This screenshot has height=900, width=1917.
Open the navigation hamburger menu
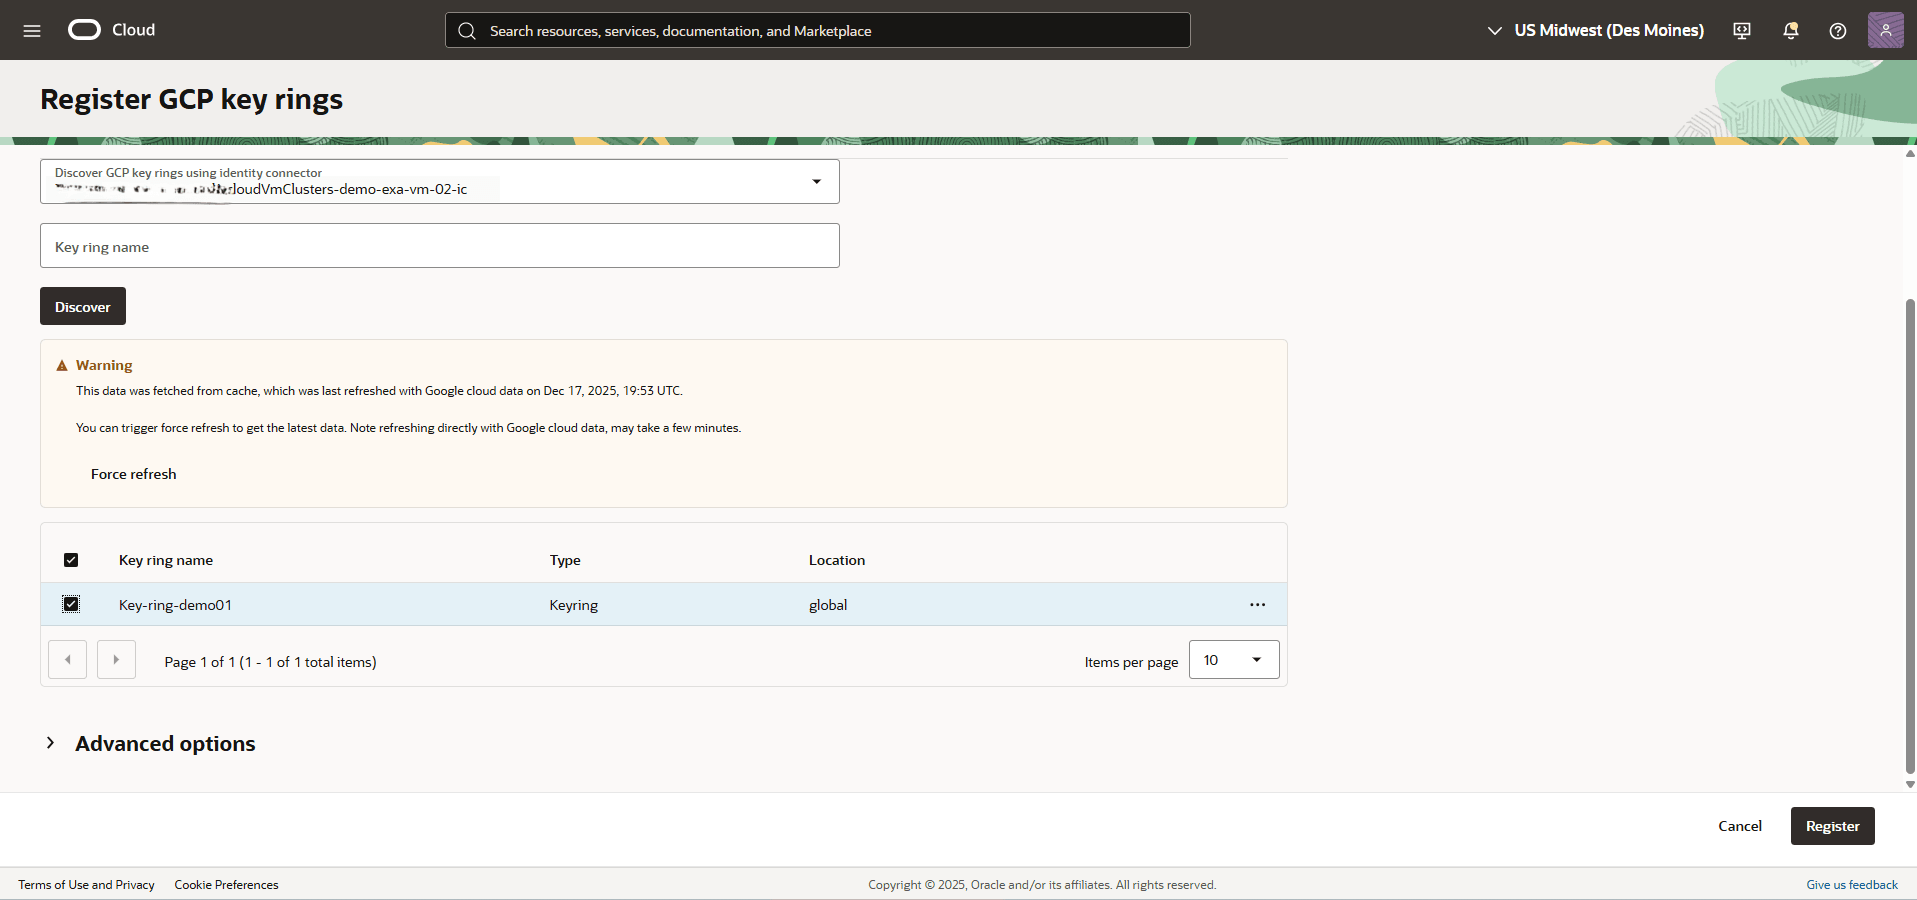point(31,30)
